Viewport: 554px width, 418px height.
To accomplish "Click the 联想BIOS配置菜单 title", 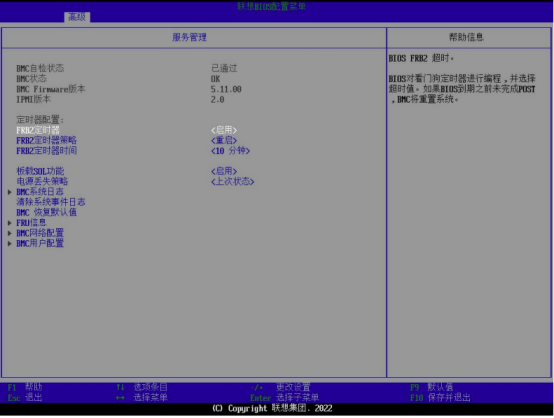I will 271,6.
